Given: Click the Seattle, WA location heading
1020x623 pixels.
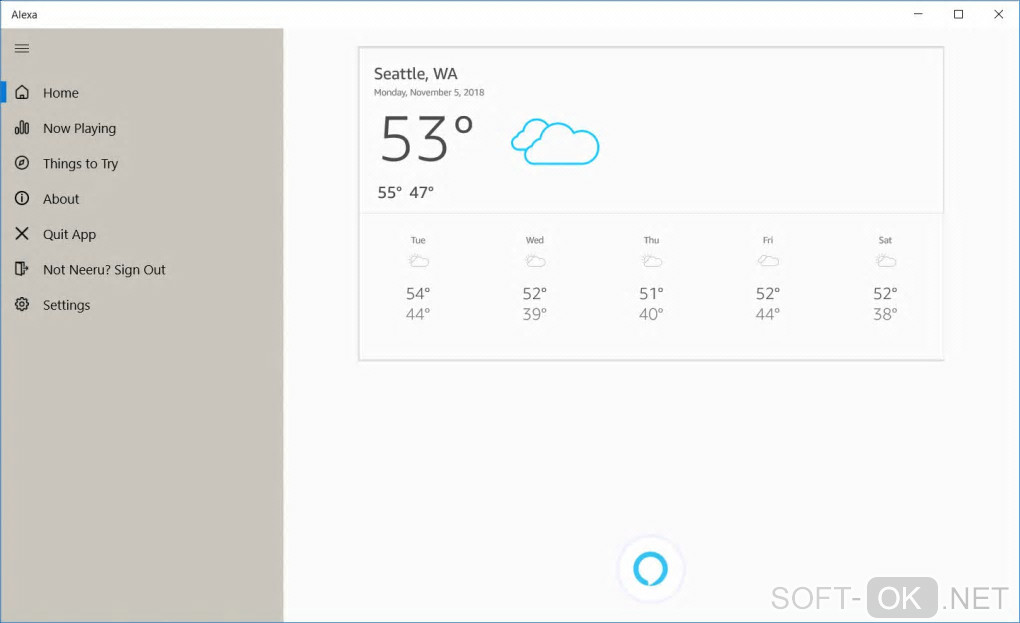Looking at the screenshot, I should (x=416, y=73).
